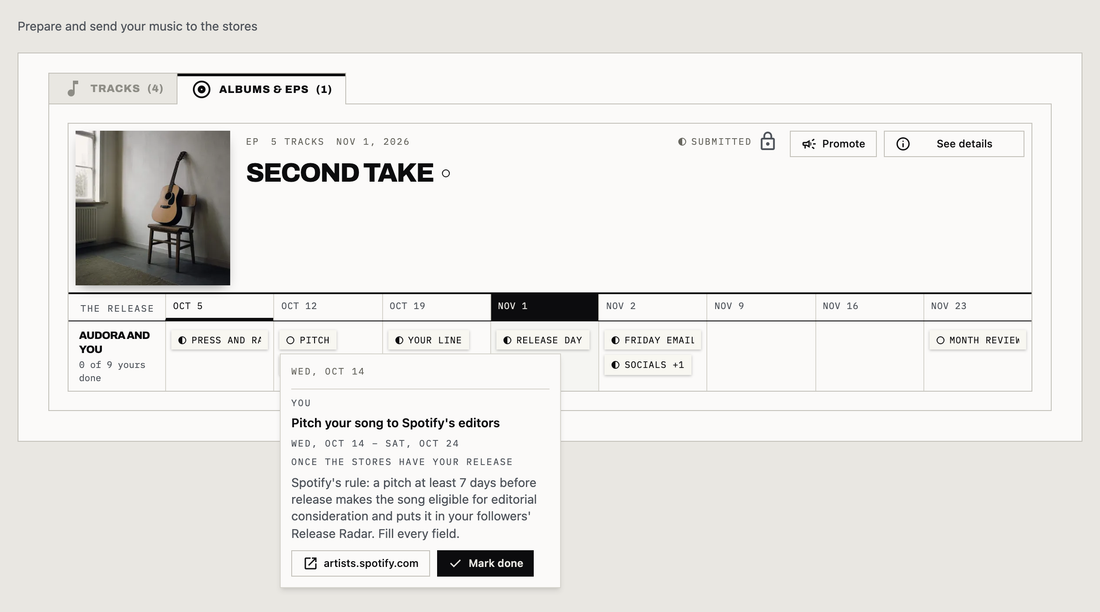
Task: Select the Albums & EPs (1) tab
Action: 261,89
